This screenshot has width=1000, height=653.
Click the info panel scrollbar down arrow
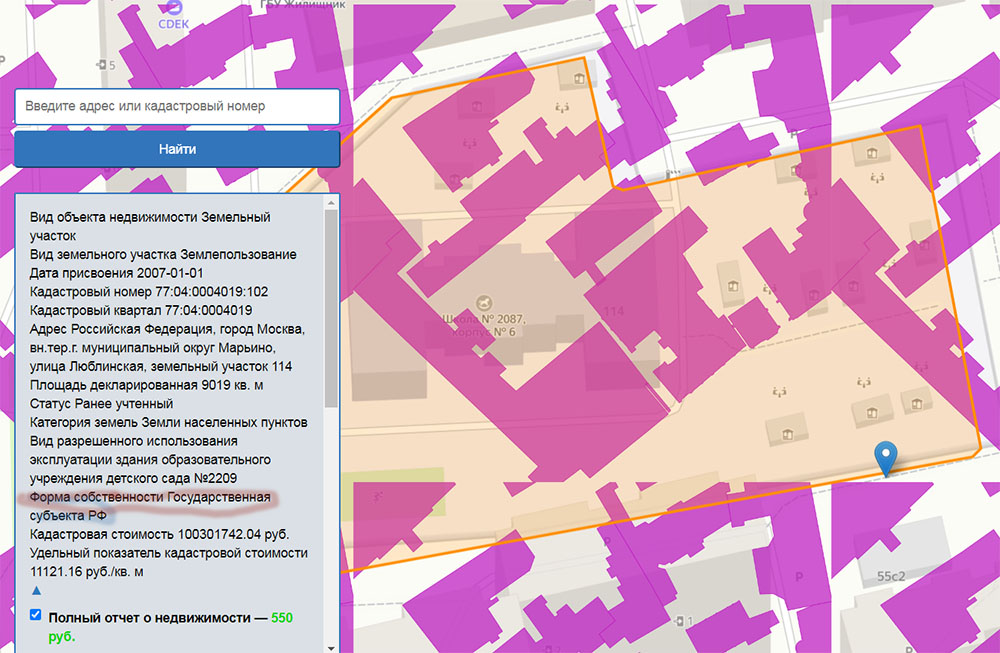[331, 647]
